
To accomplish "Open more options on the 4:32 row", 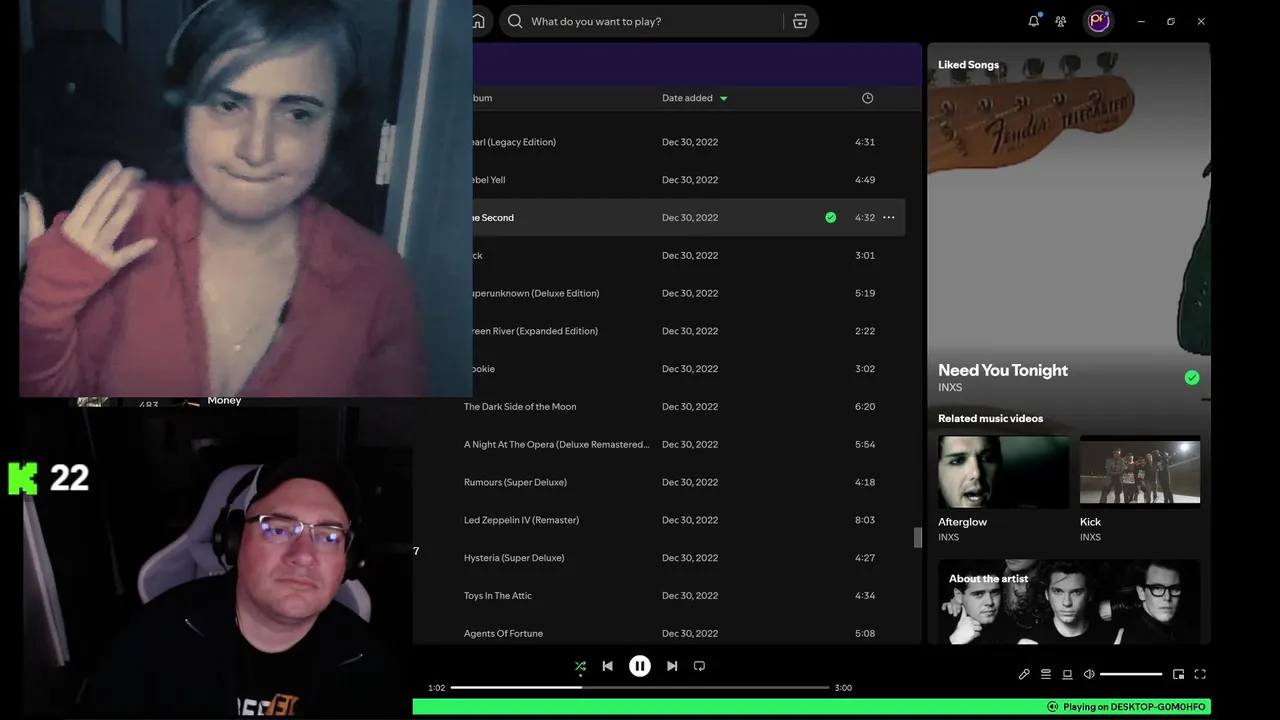I will 888,217.
